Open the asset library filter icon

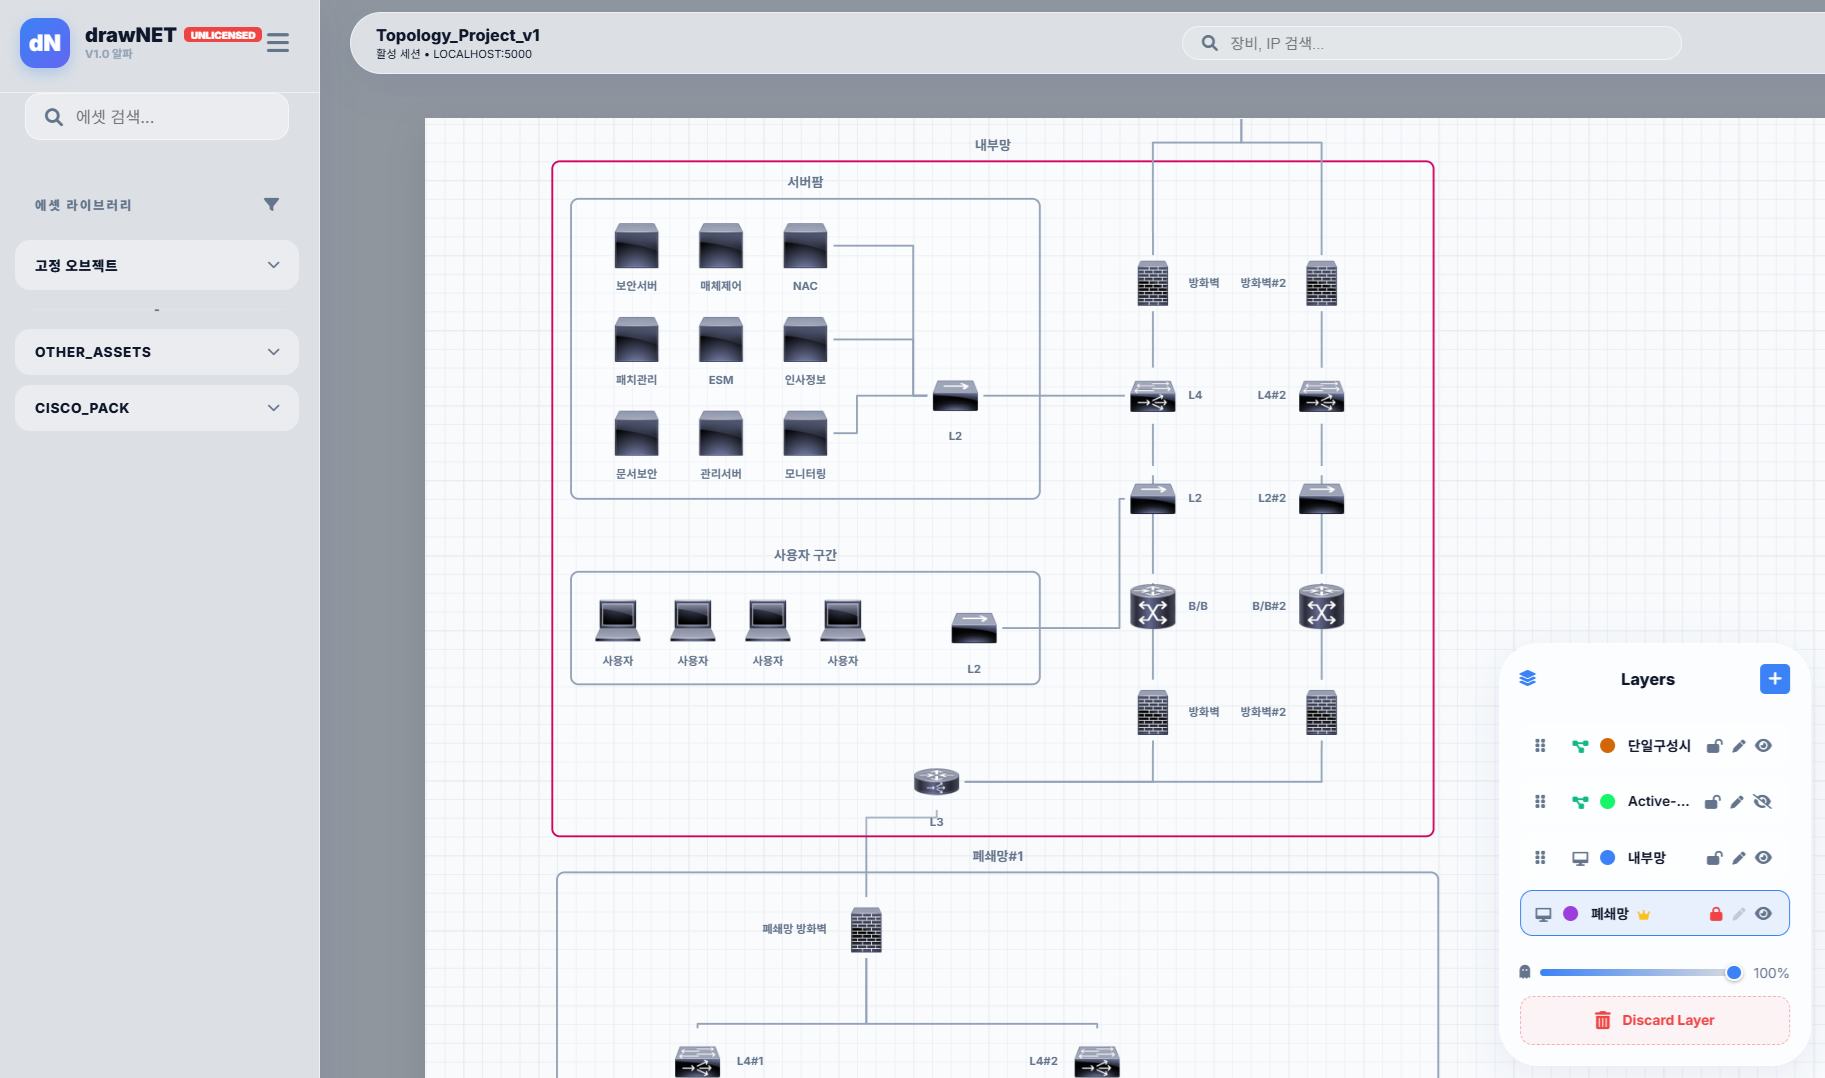click(x=271, y=204)
